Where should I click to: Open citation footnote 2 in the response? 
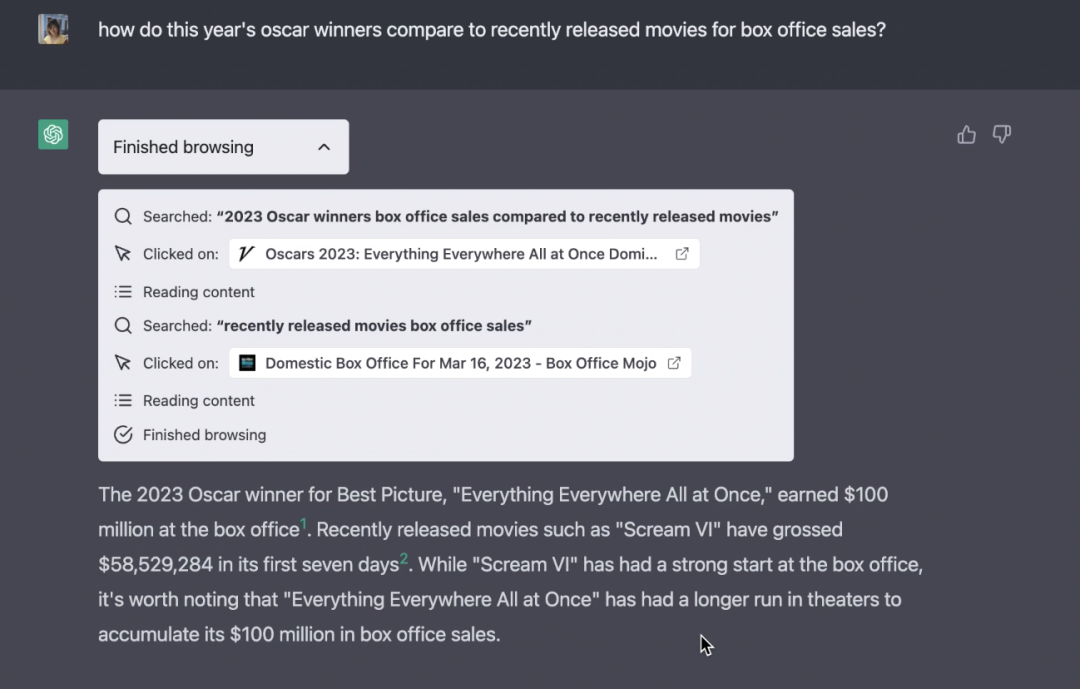pyautogui.click(x=404, y=558)
